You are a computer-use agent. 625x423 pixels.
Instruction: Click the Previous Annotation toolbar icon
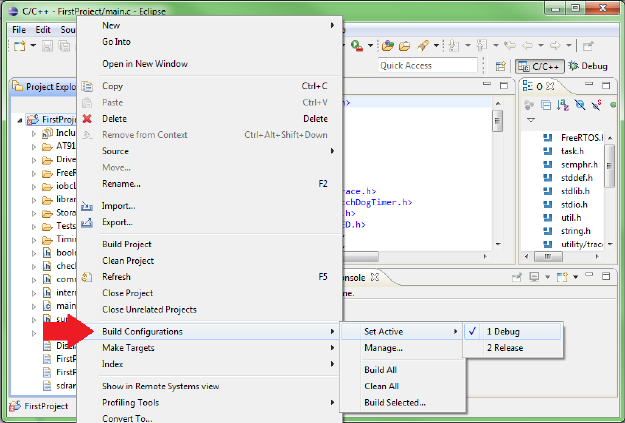point(482,46)
